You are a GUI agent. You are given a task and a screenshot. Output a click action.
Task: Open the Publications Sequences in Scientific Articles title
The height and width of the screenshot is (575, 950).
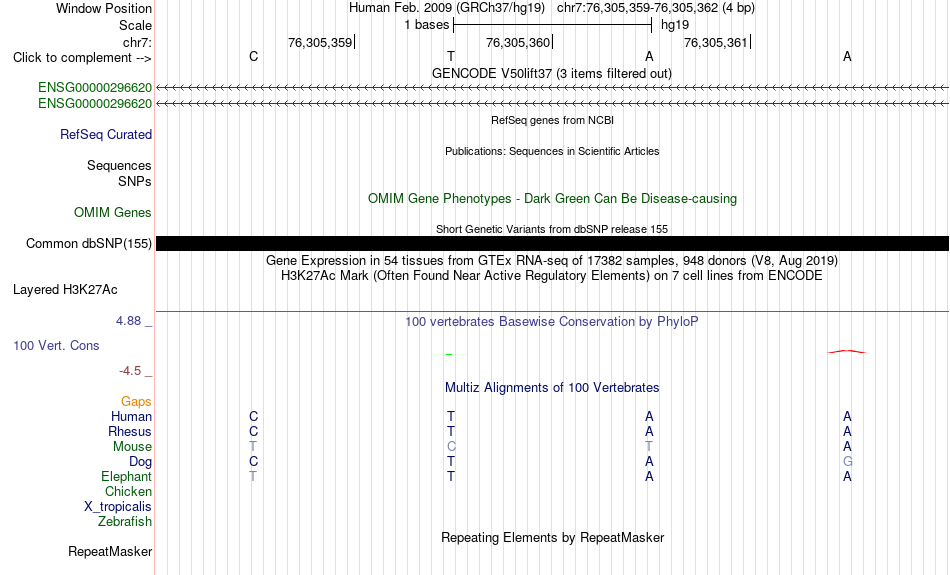click(552, 151)
